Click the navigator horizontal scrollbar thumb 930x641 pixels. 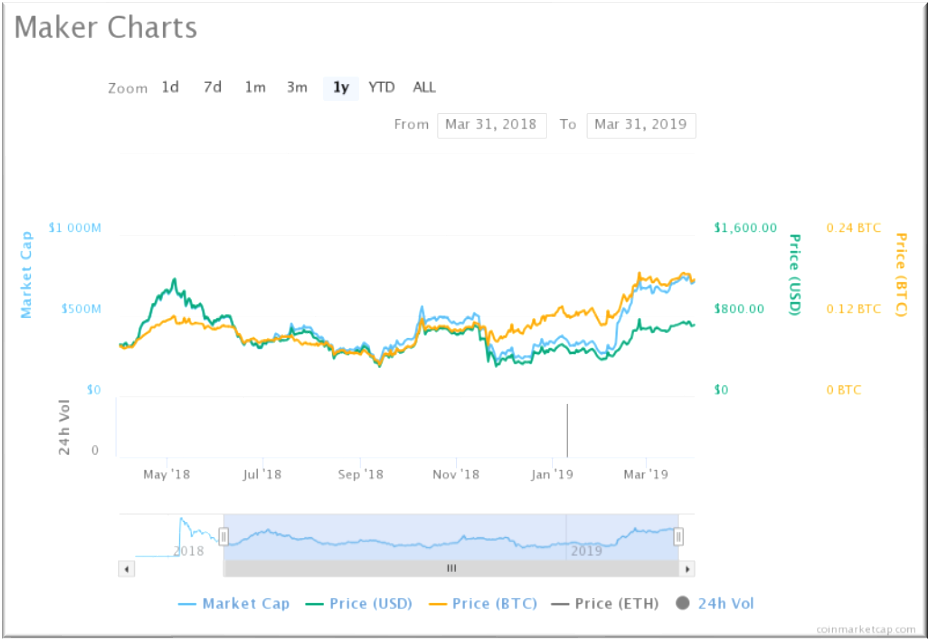(x=451, y=569)
